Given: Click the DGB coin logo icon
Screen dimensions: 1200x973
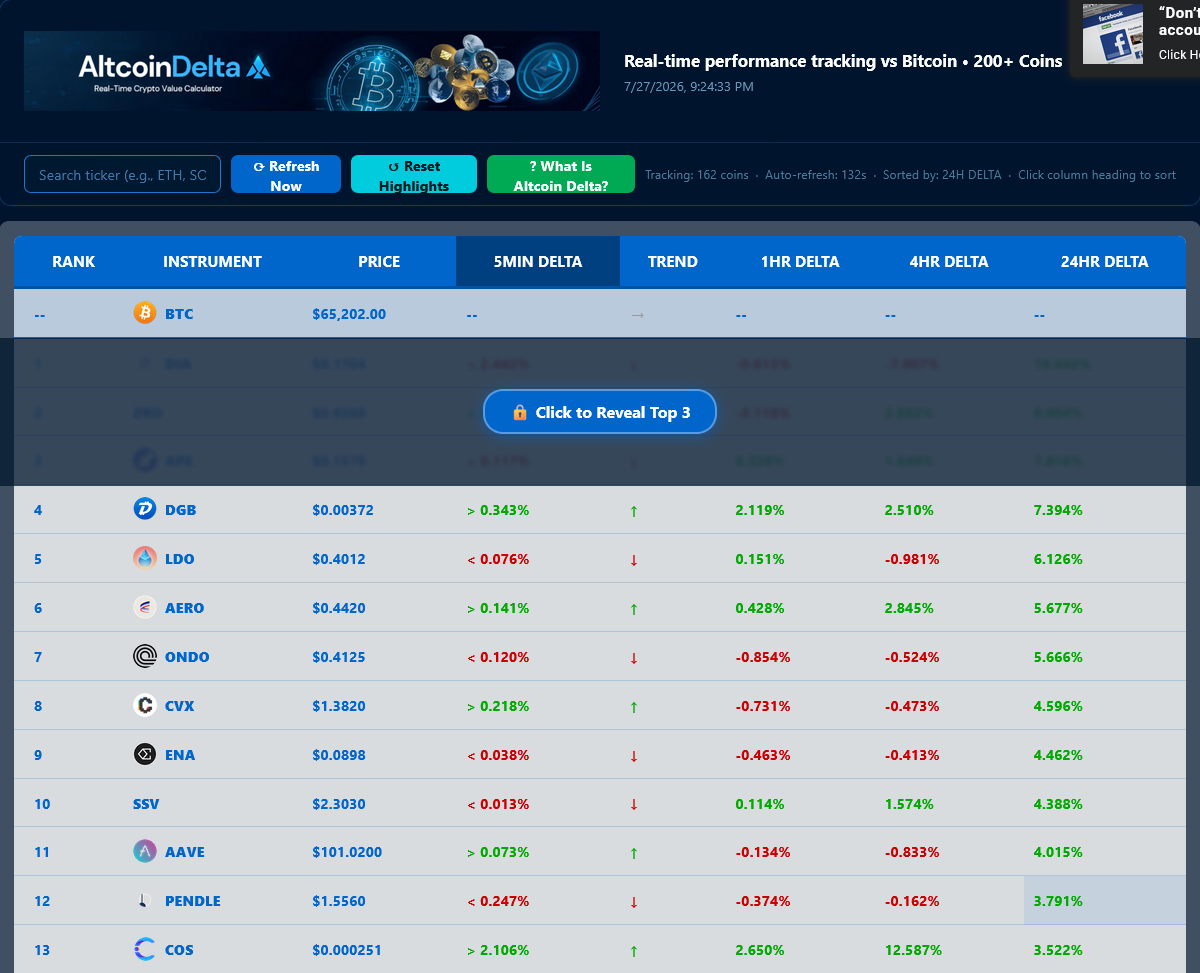Looking at the screenshot, I should tap(145, 509).
